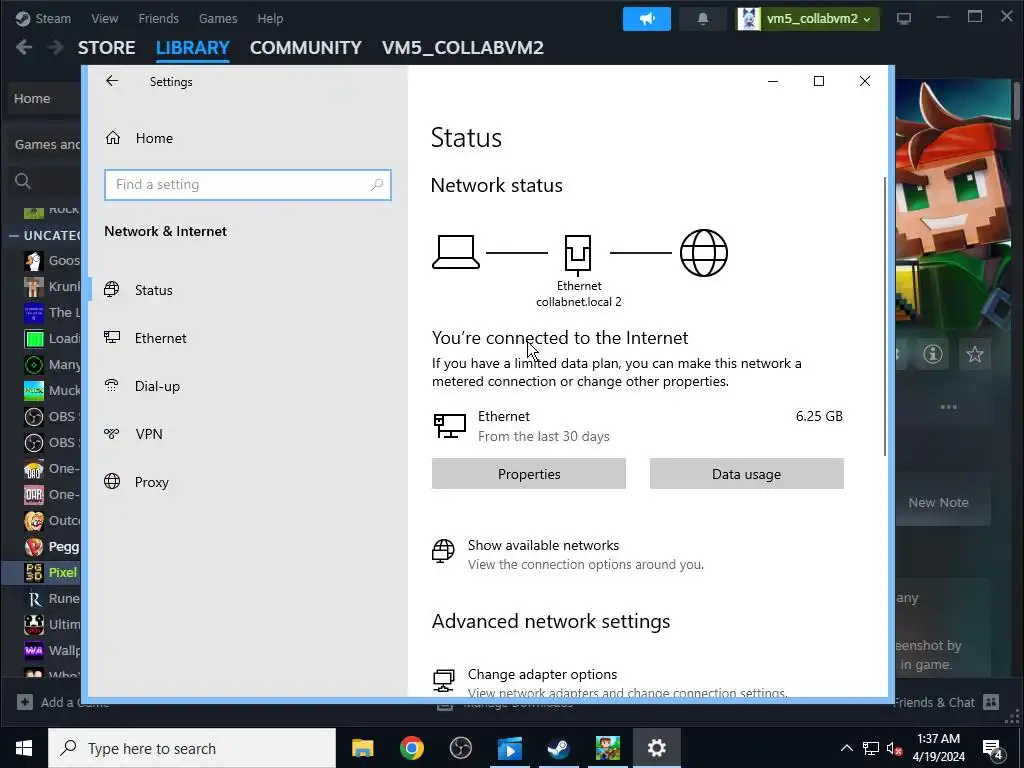
Task: Open Friends menu in Steam
Action: coord(158,18)
